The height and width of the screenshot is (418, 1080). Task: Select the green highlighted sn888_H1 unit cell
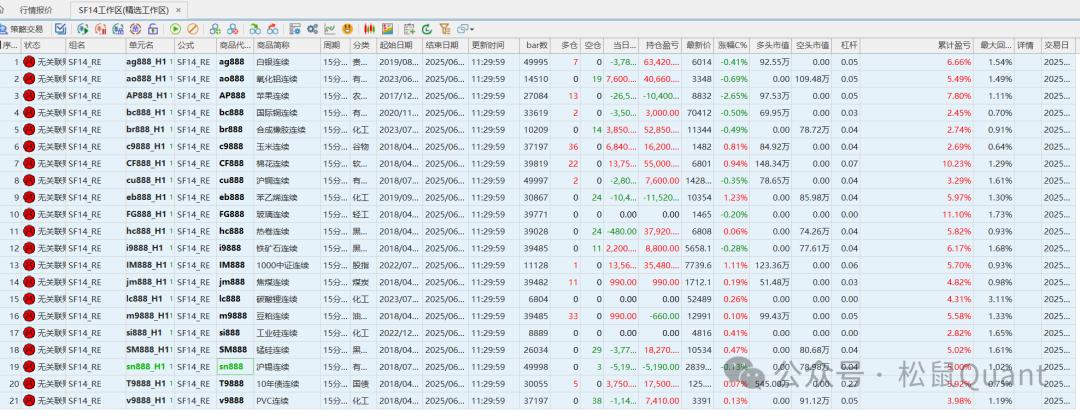tap(146, 366)
